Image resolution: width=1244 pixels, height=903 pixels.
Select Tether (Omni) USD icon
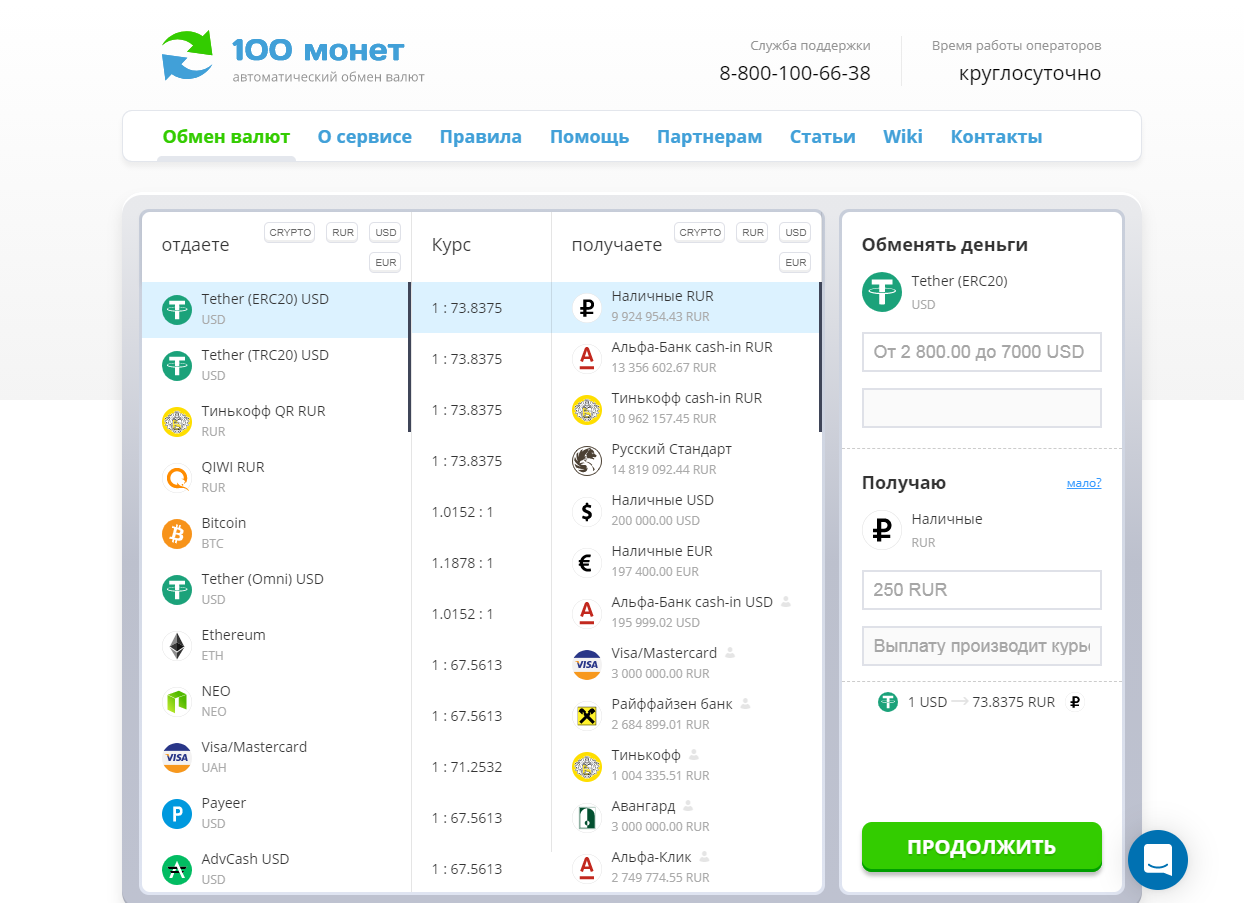tap(177, 590)
